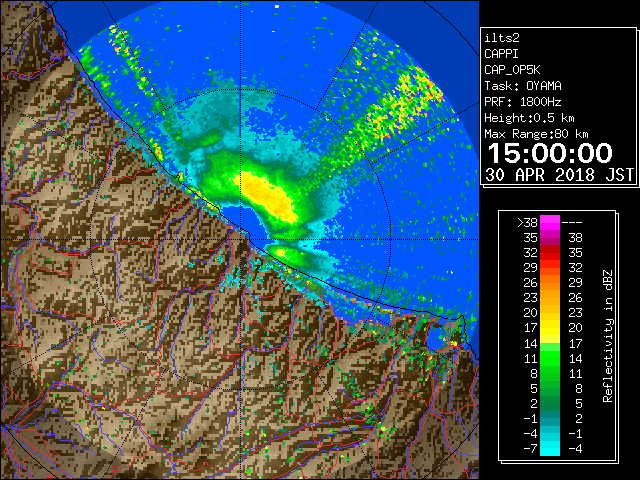640x480 pixels.
Task: Click the yellow 17-20 dBZ legend swatch
Action: [550, 328]
